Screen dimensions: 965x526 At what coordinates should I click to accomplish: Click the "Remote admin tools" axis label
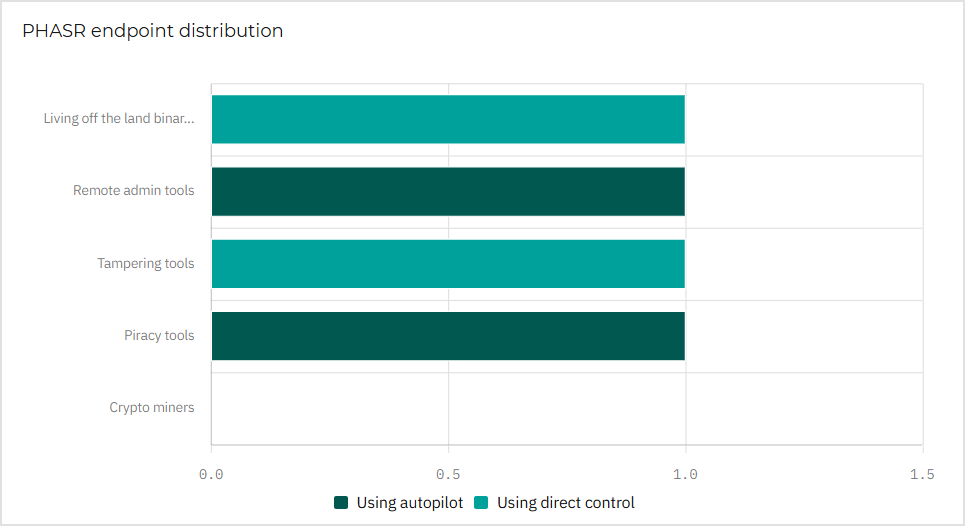coord(134,191)
